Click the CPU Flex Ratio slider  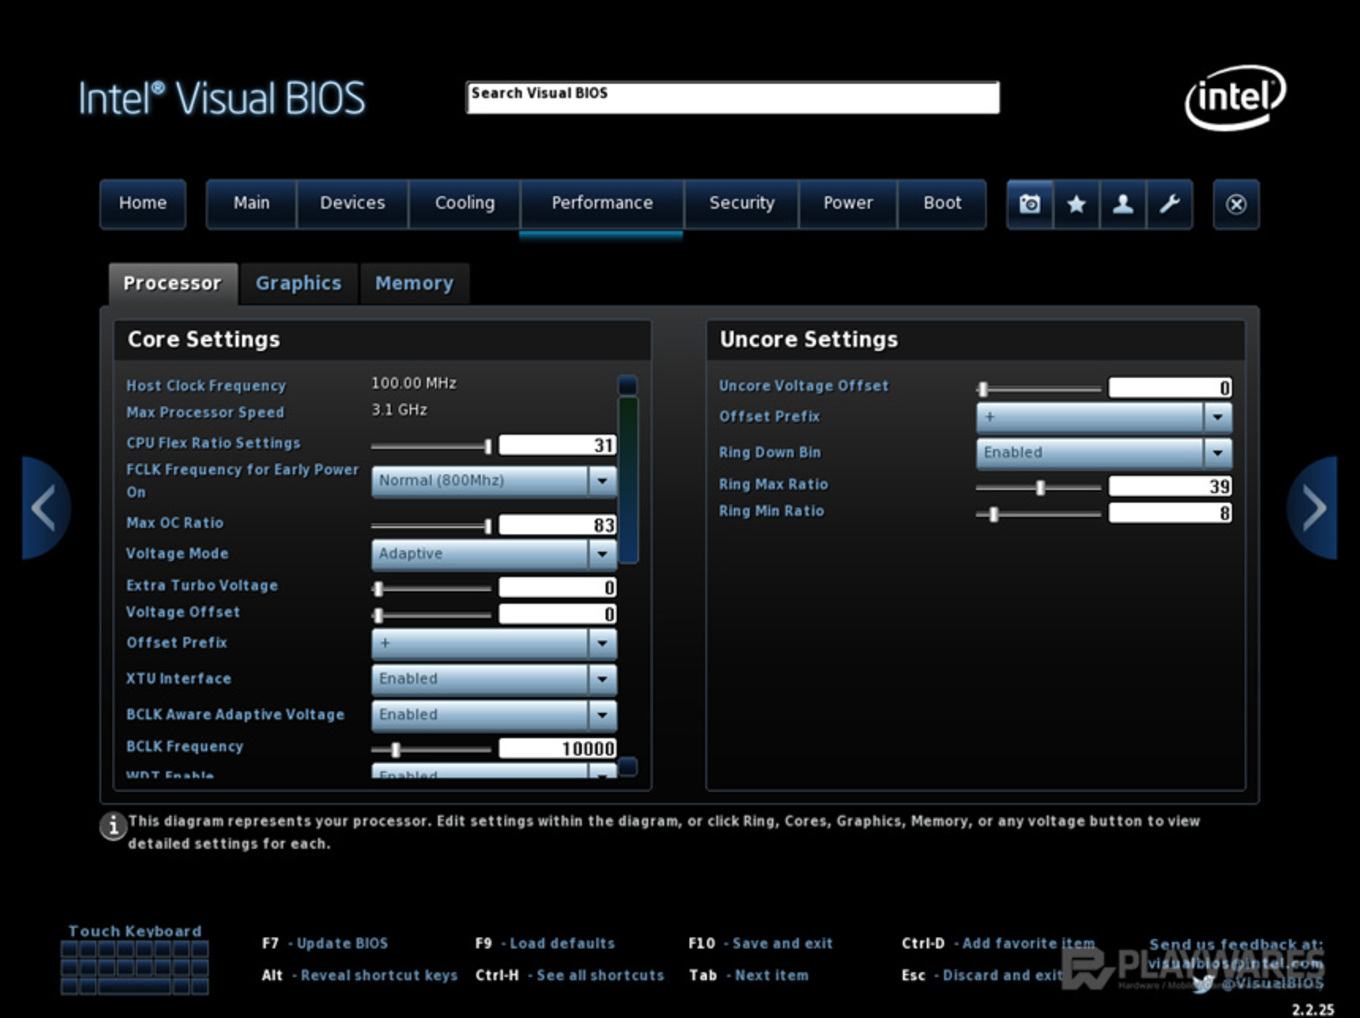tap(431, 446)
